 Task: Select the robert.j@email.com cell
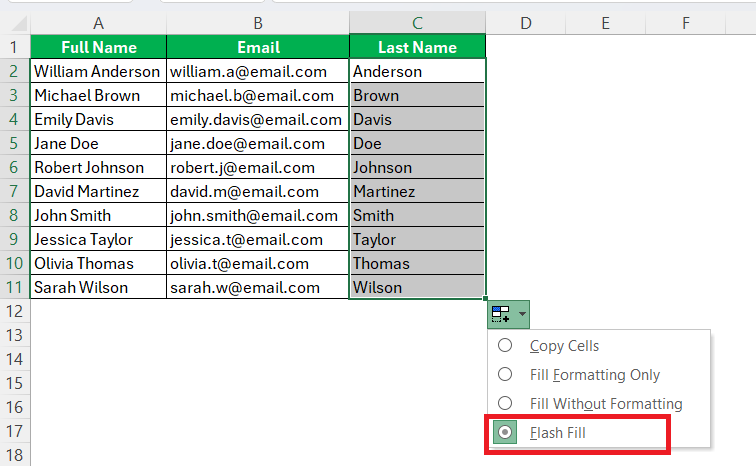pos(258,167)
